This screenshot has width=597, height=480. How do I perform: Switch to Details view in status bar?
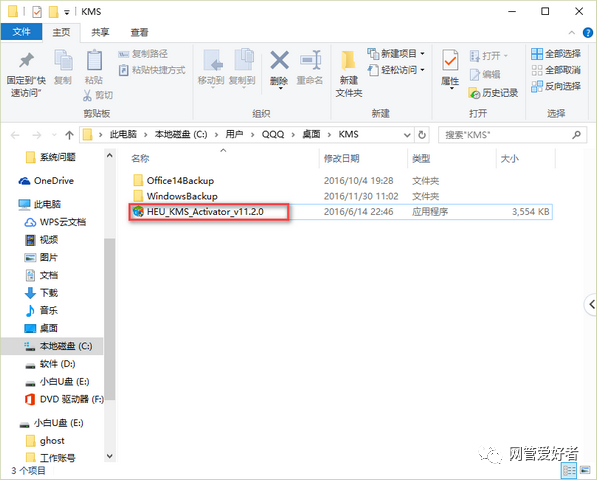569,470
